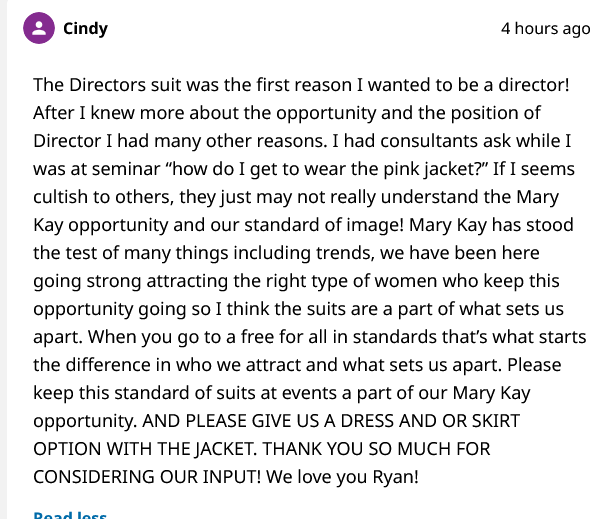Screen dimensions: 606x519
Task: Click 'We love you Ryan!' closing sentence
Action: point(342,477)
